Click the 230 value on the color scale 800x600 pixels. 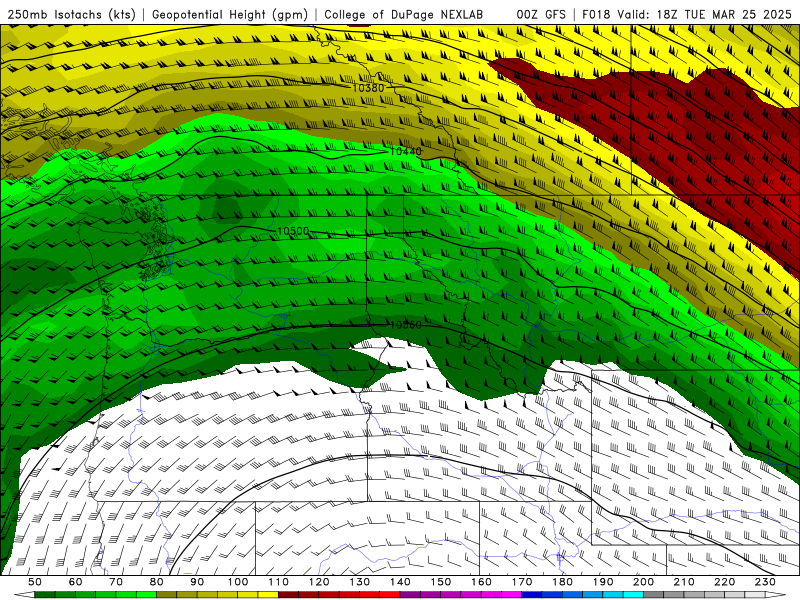(765, 582)
